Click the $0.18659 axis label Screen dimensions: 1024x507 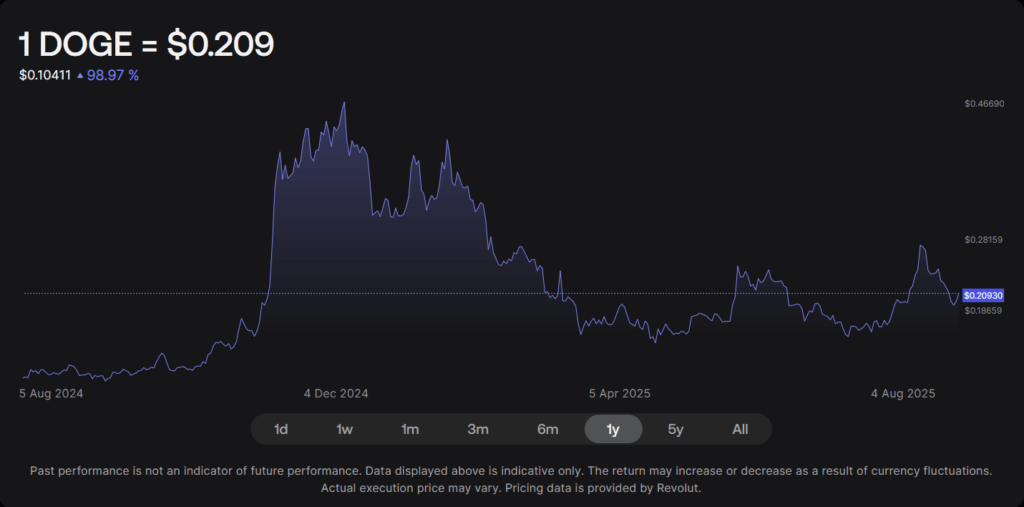pos(984,310)
